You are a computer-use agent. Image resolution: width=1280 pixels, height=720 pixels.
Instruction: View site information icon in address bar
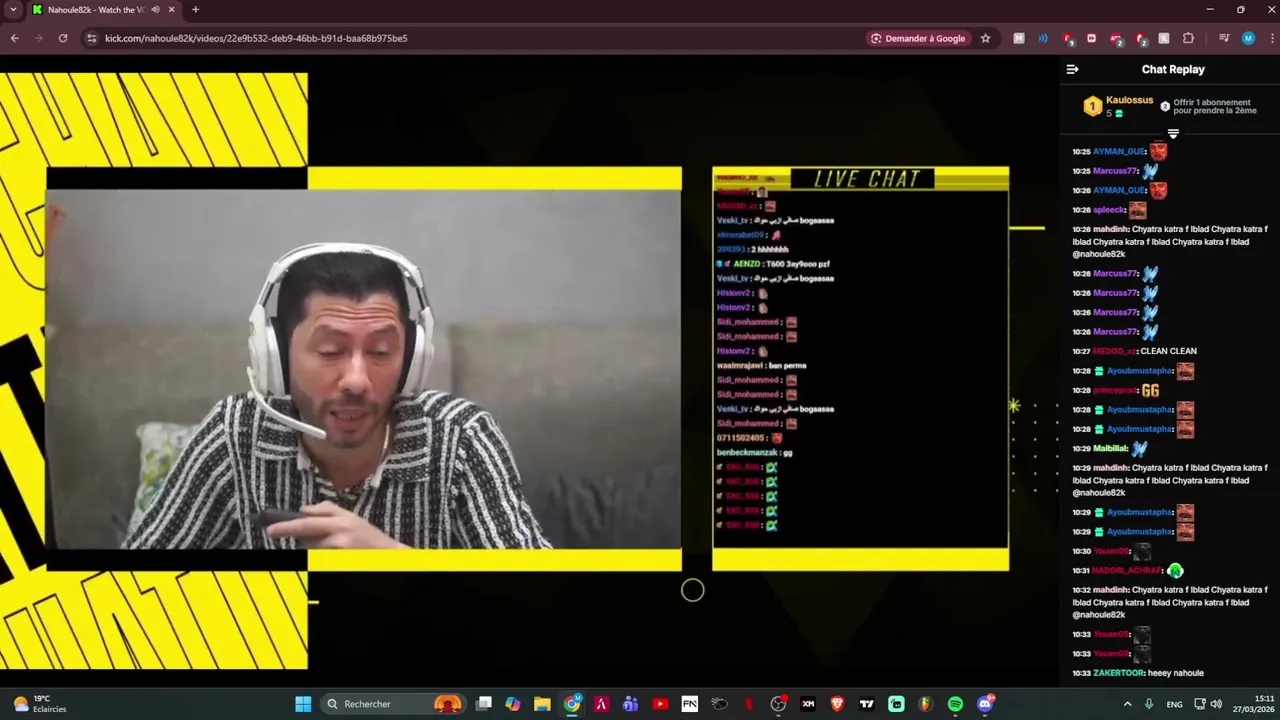tap(91, 38)
